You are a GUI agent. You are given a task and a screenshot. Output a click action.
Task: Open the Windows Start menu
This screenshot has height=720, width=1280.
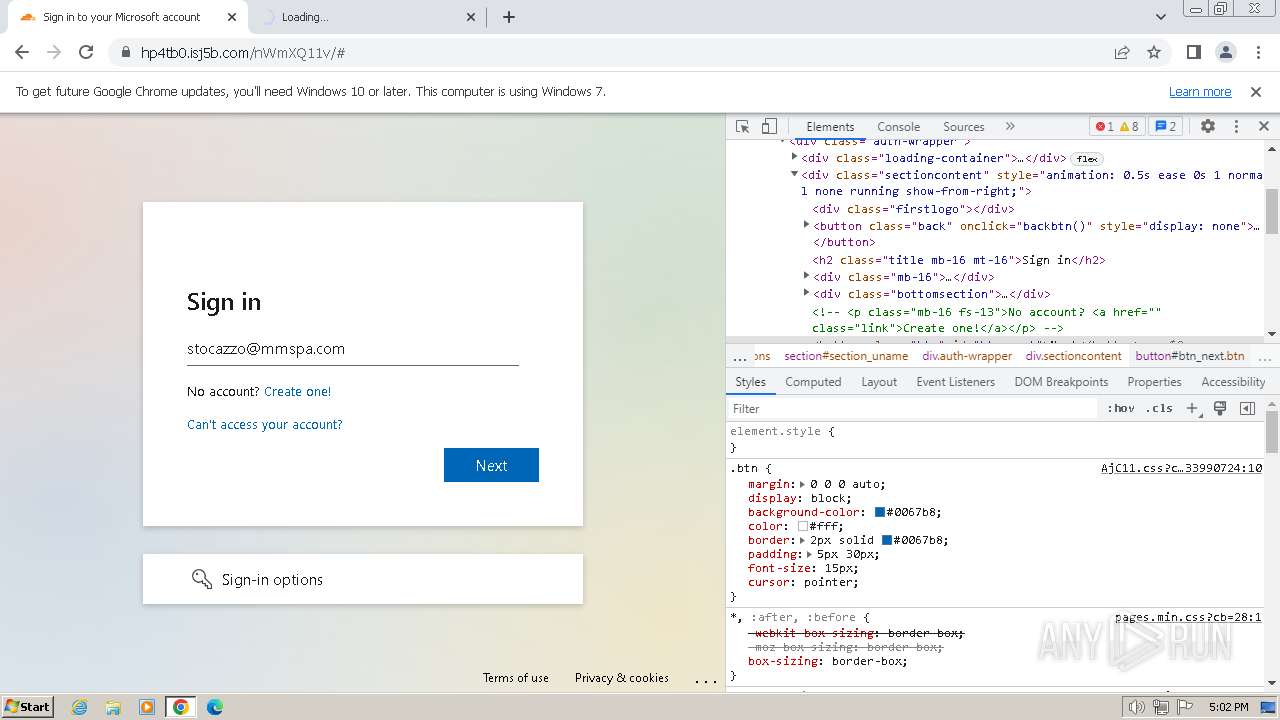point(28,706)
